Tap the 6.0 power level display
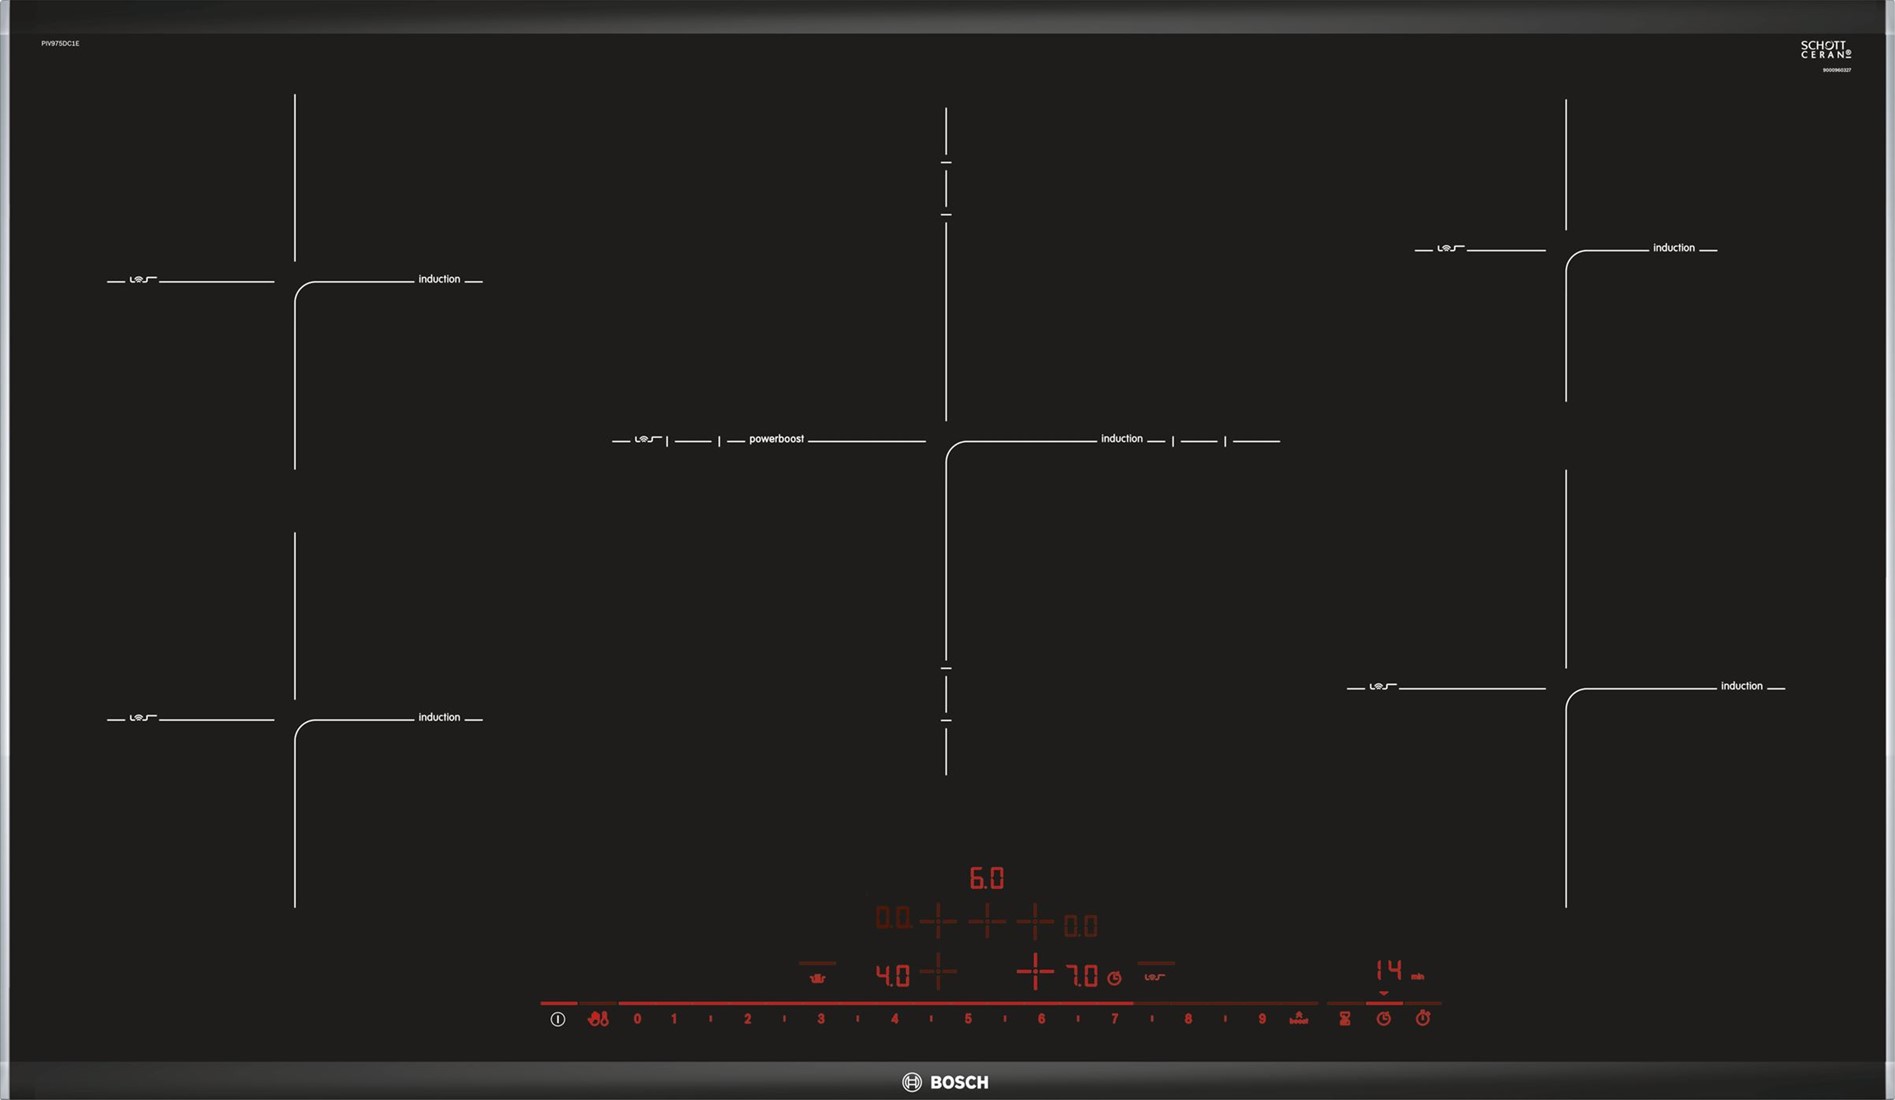This screenshot has height=1100, width=1895. (986, 879)
